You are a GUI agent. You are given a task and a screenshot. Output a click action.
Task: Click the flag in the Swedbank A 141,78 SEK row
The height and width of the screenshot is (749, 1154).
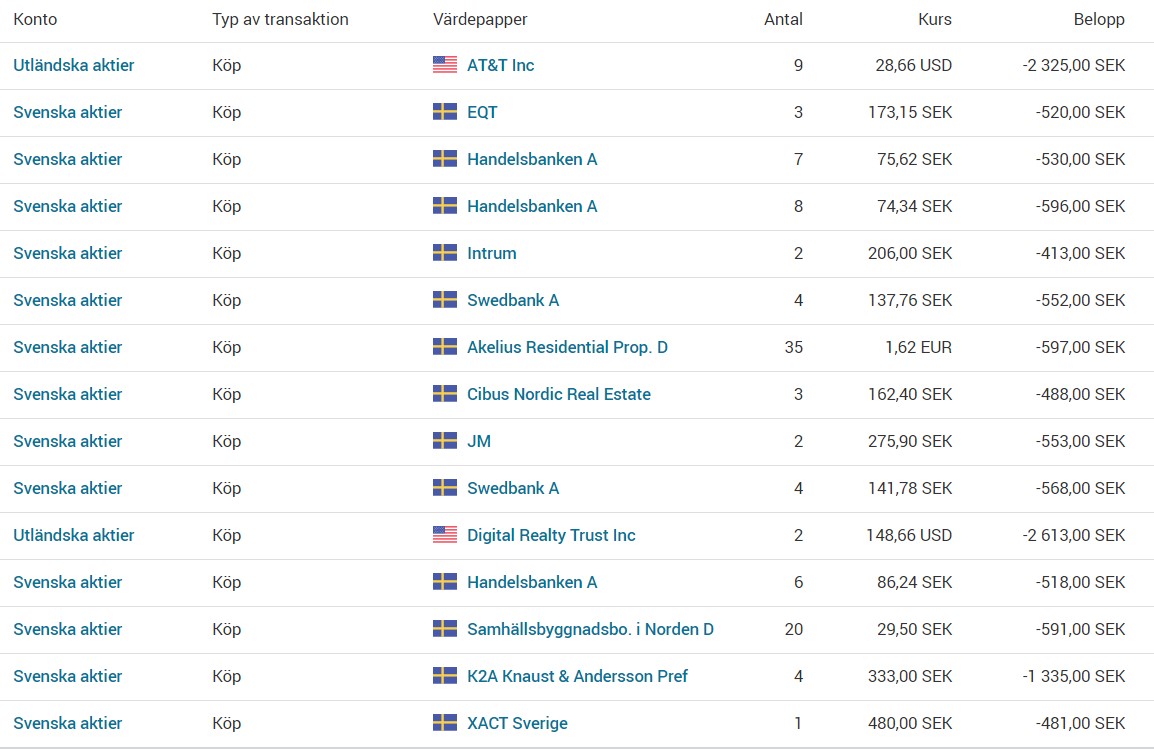click(445, 488)
